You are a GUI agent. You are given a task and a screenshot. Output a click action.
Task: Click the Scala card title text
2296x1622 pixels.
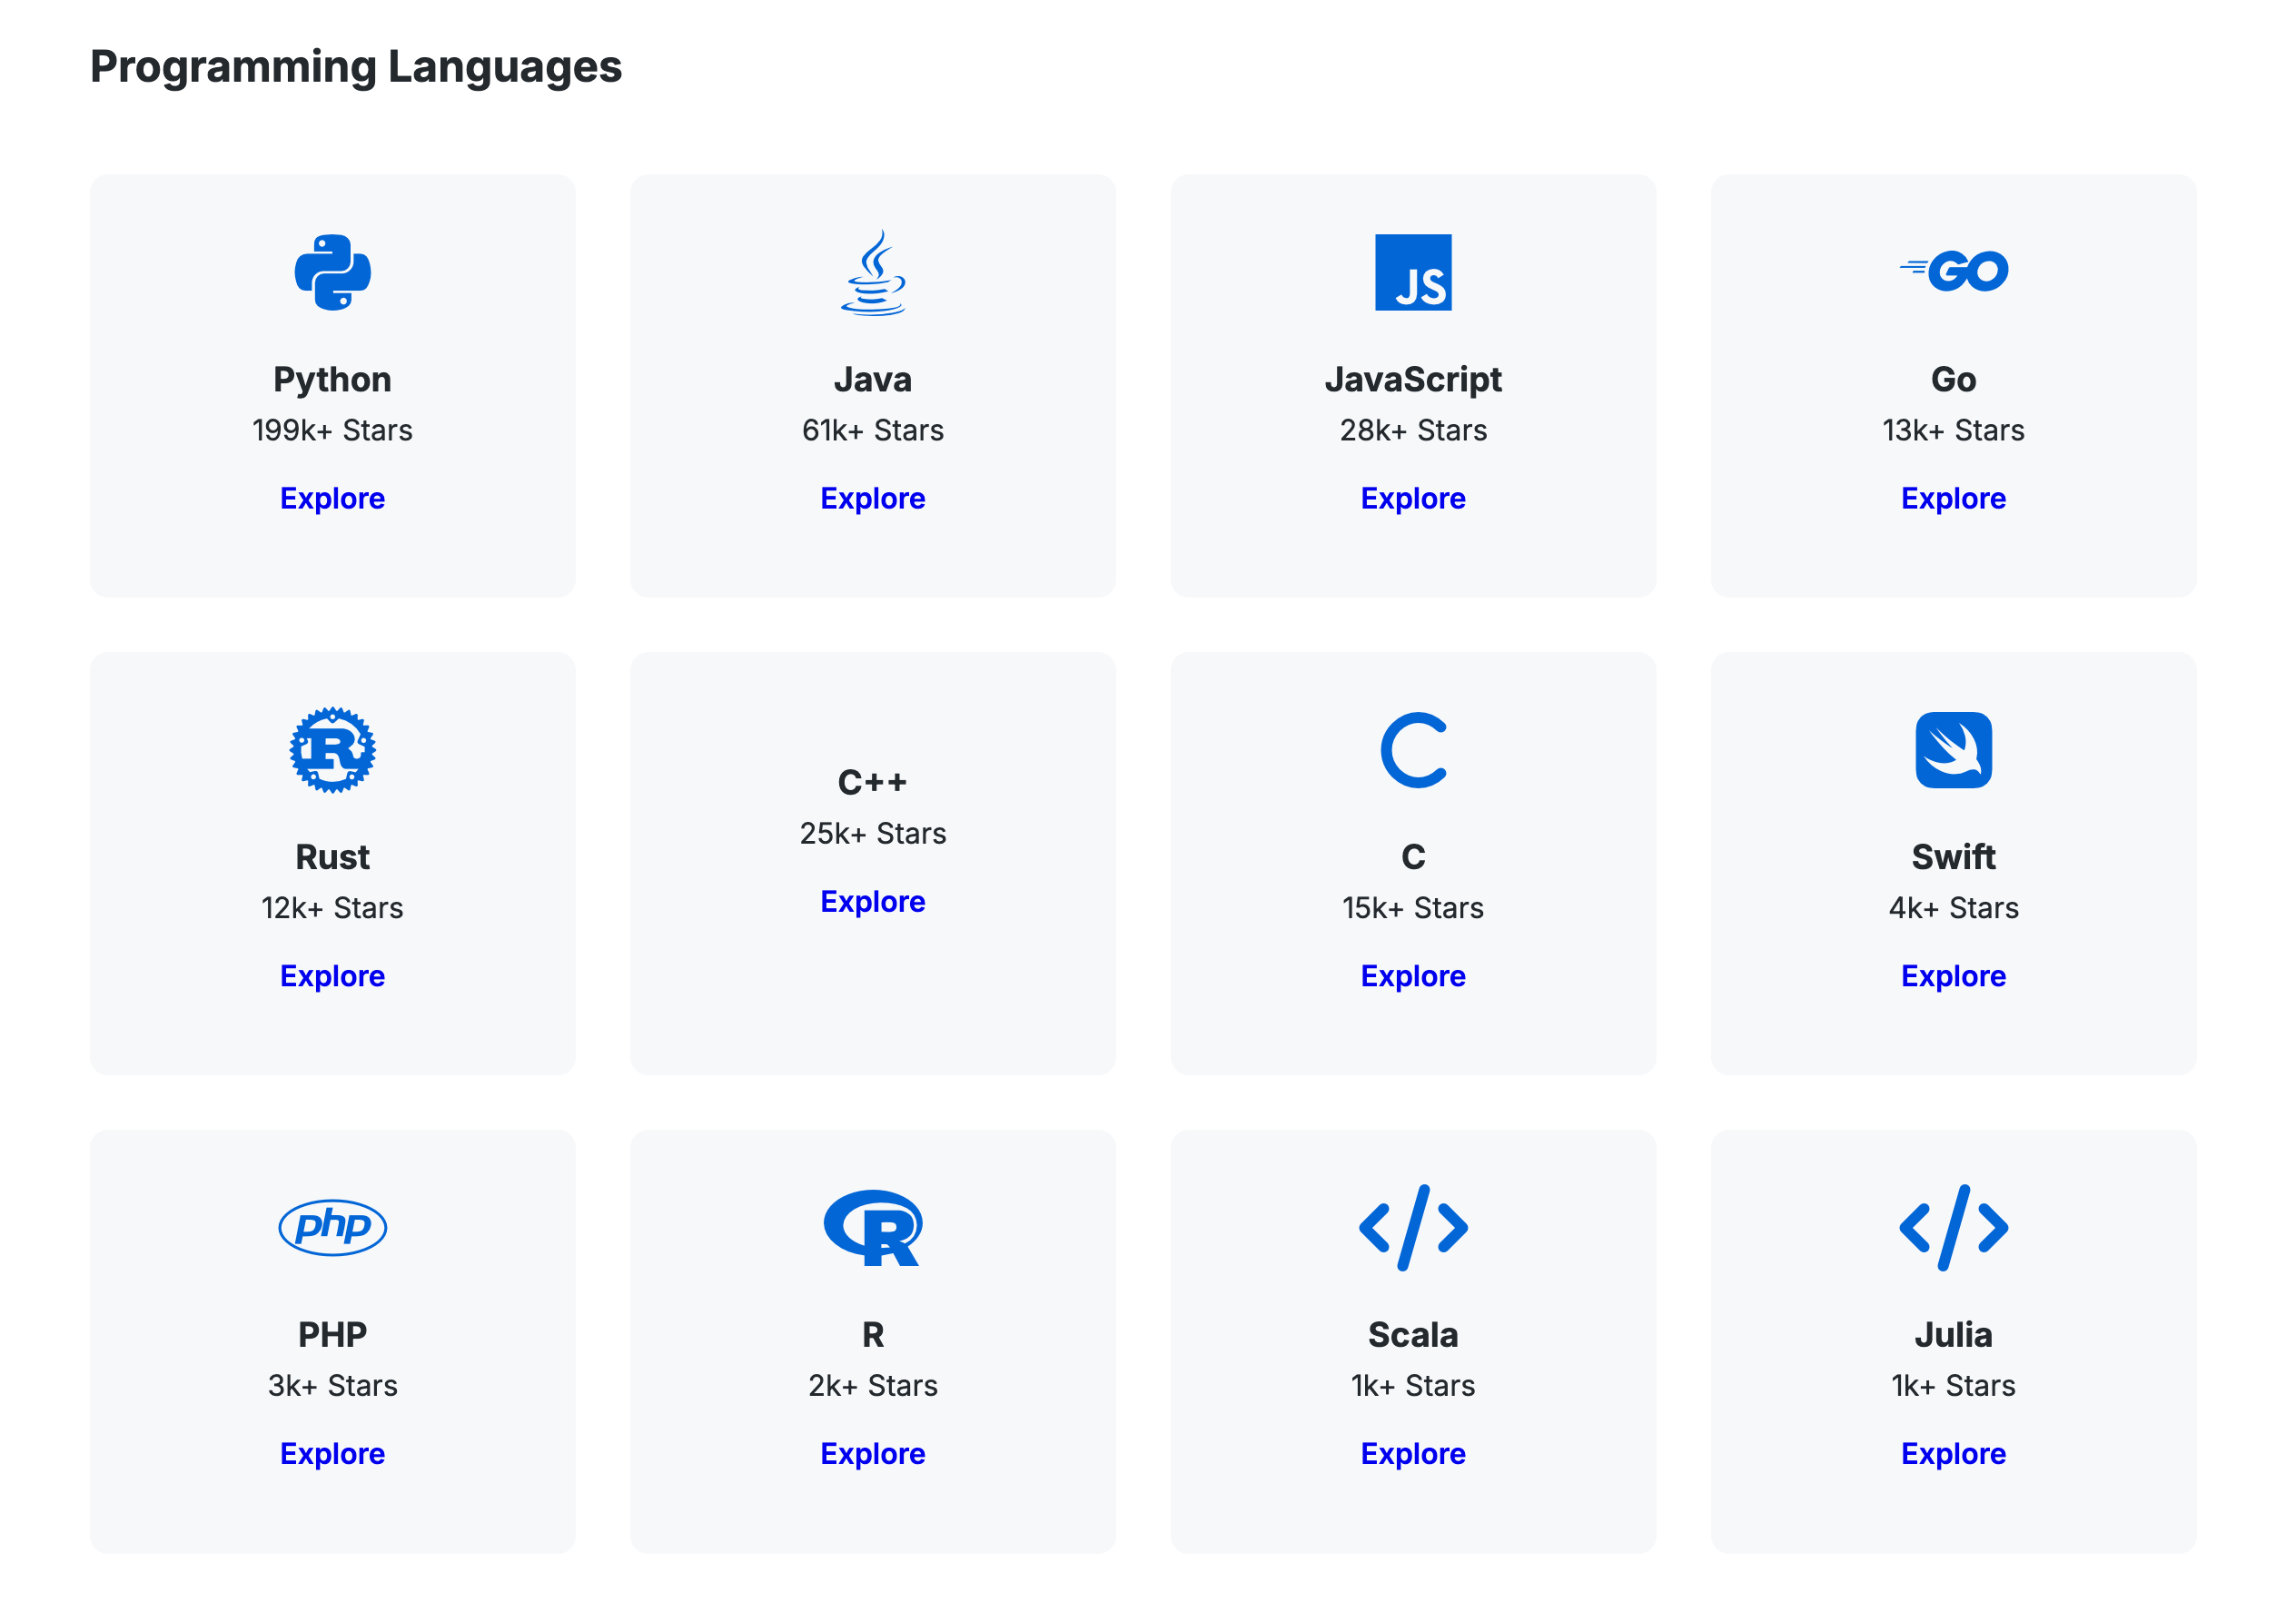(x=1412, y=1334)
